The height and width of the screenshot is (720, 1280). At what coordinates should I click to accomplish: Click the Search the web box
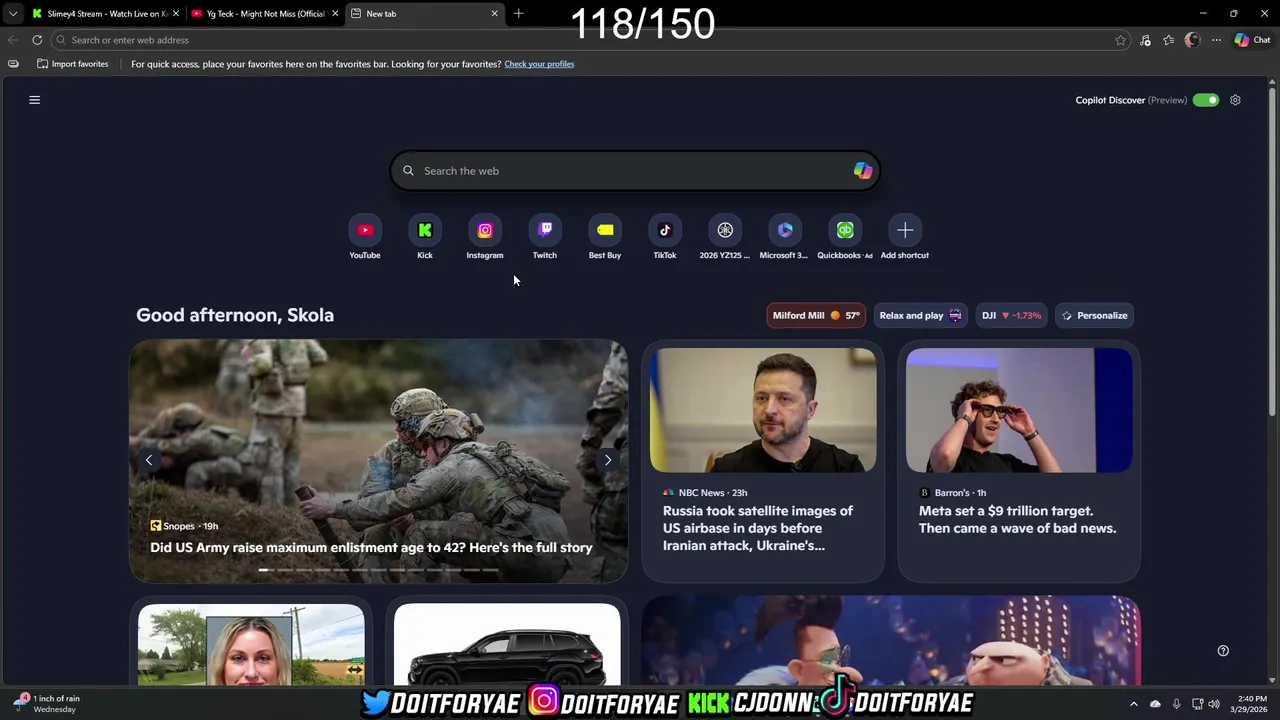tap(635, 171)
